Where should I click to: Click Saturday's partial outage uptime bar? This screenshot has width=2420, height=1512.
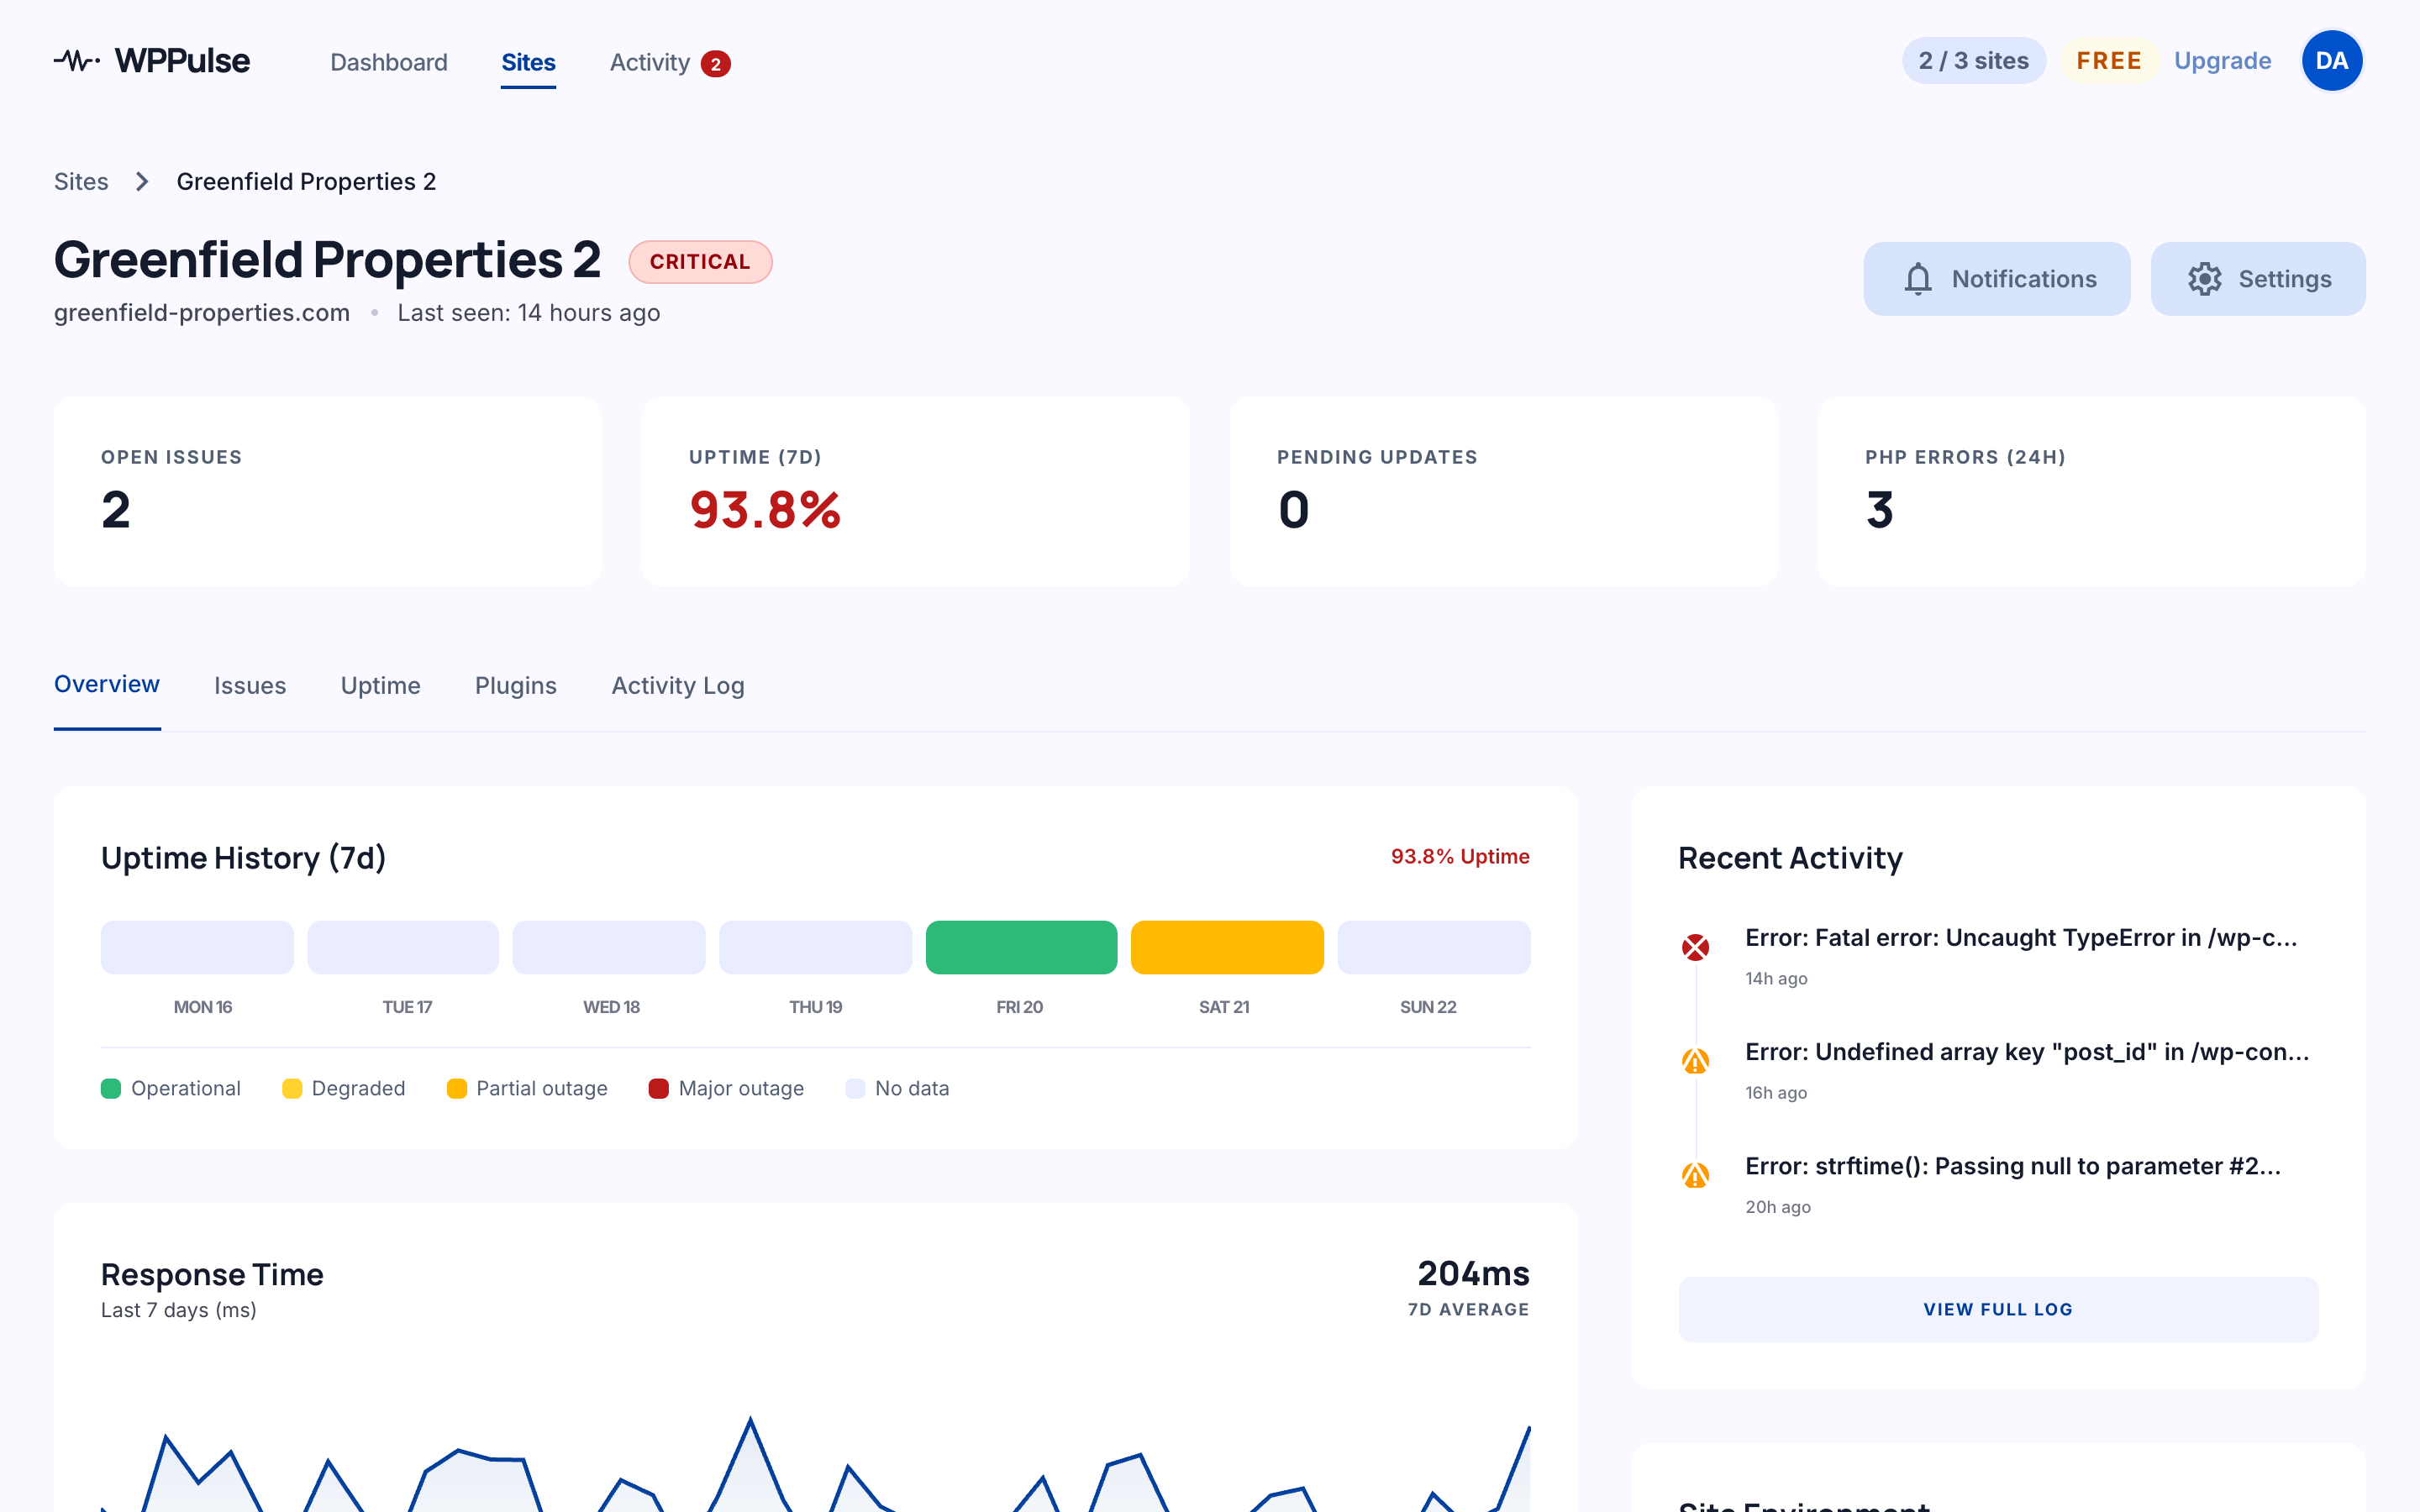pyautogui.click(x=1227, y=946)
